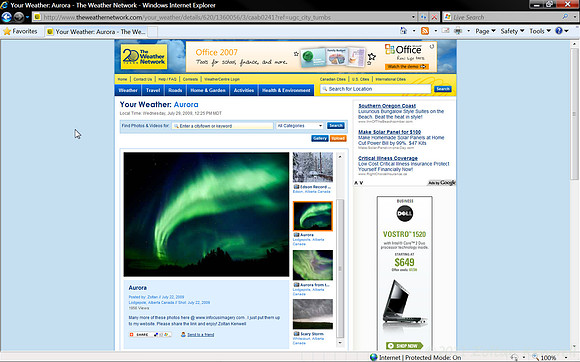Click the orange RSS feeds icon
Screen dimensions: 580x362
coord(425,31)
